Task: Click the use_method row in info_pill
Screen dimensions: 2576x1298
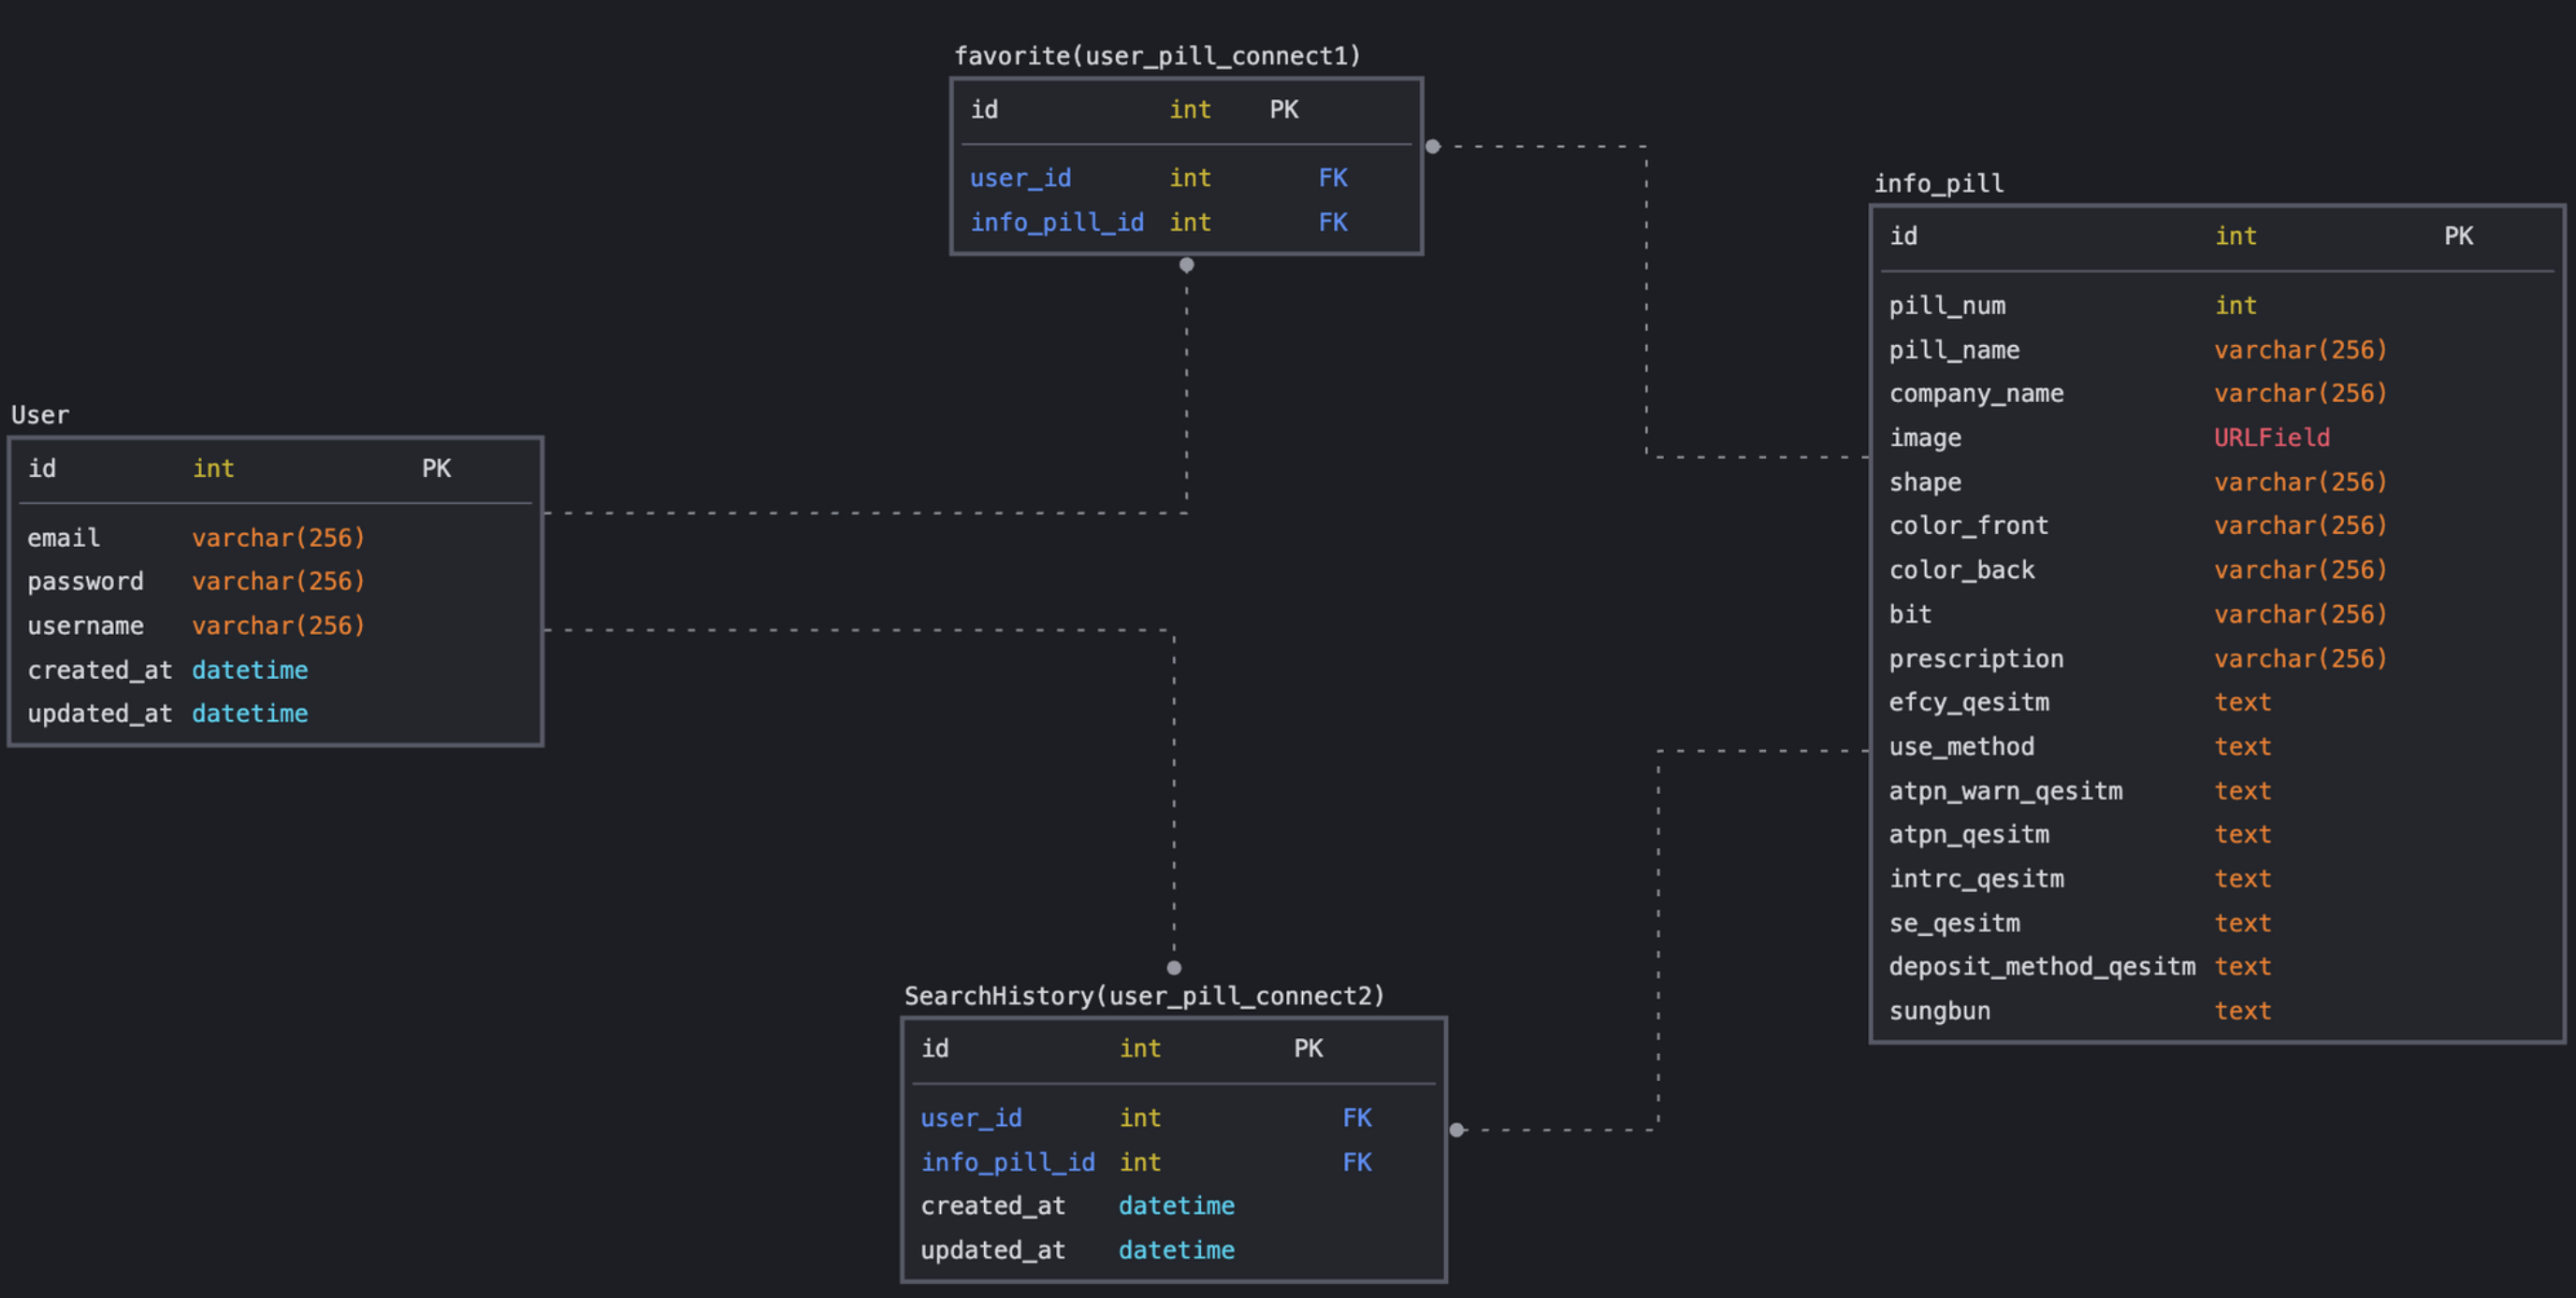Action: (x=1961, y=746)
